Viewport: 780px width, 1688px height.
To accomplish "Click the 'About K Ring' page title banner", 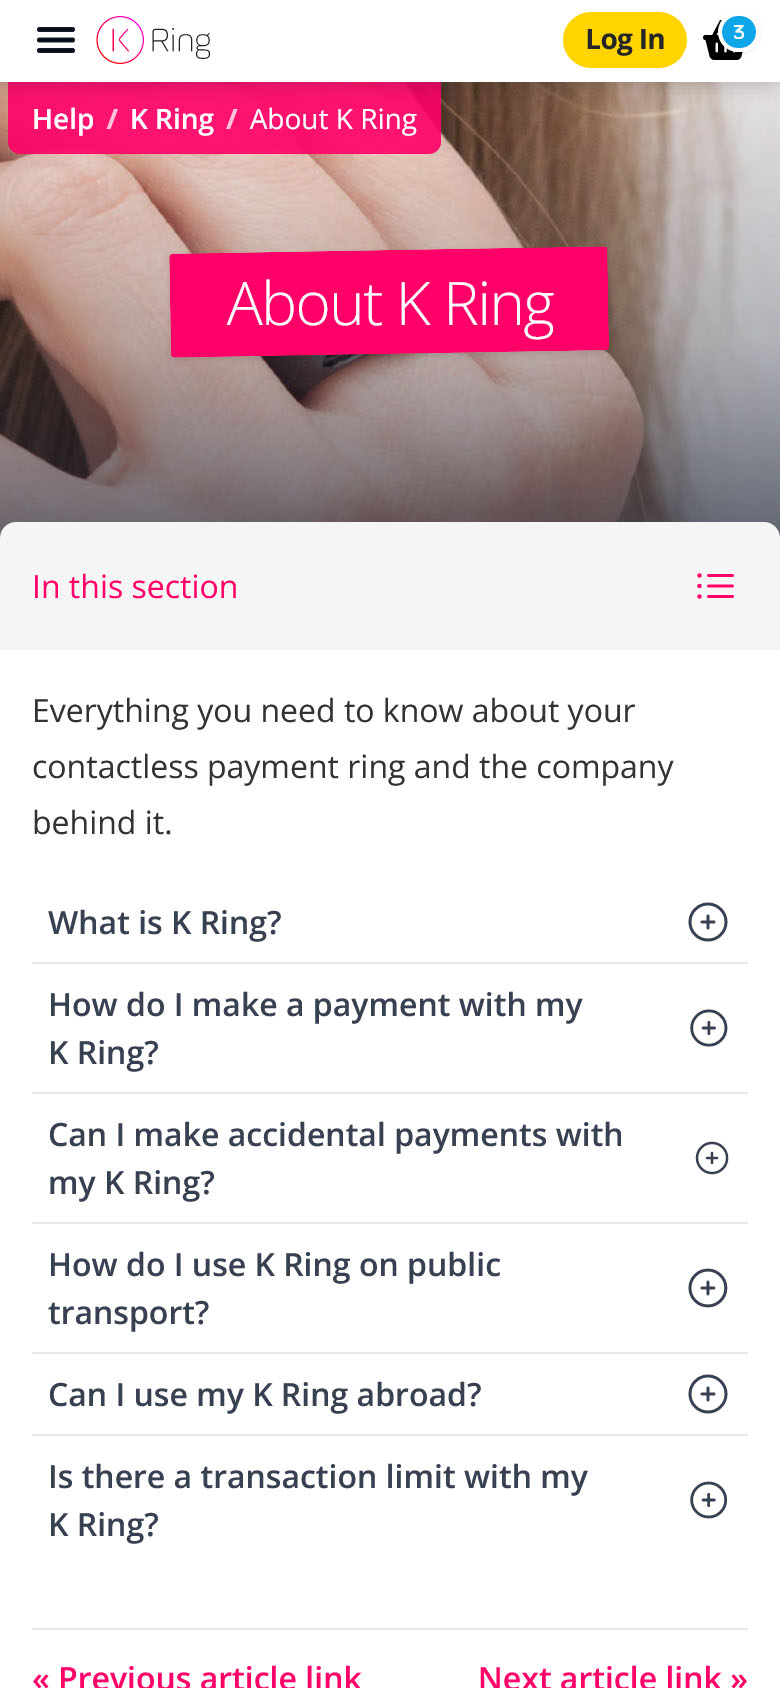I will (x=390, y=303).
